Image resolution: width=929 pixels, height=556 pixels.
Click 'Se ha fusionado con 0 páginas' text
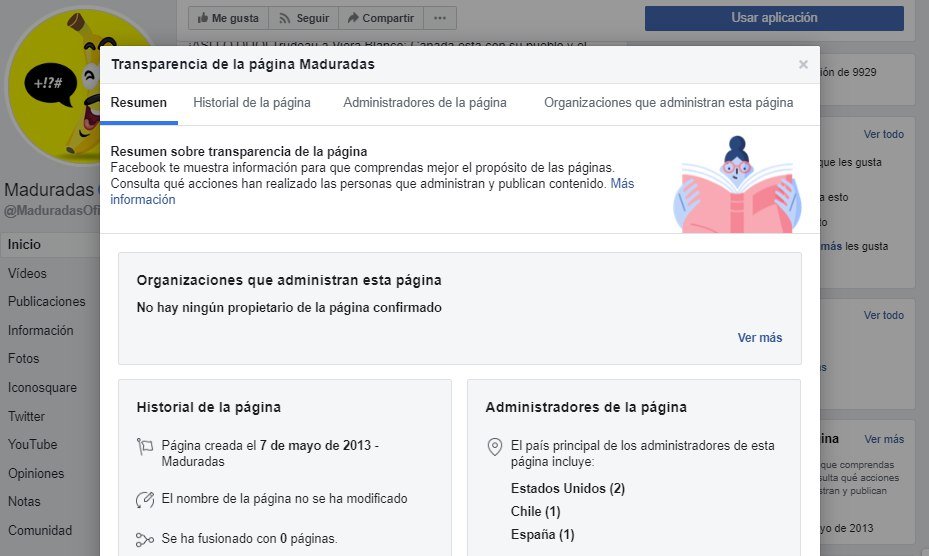[249, 539]
